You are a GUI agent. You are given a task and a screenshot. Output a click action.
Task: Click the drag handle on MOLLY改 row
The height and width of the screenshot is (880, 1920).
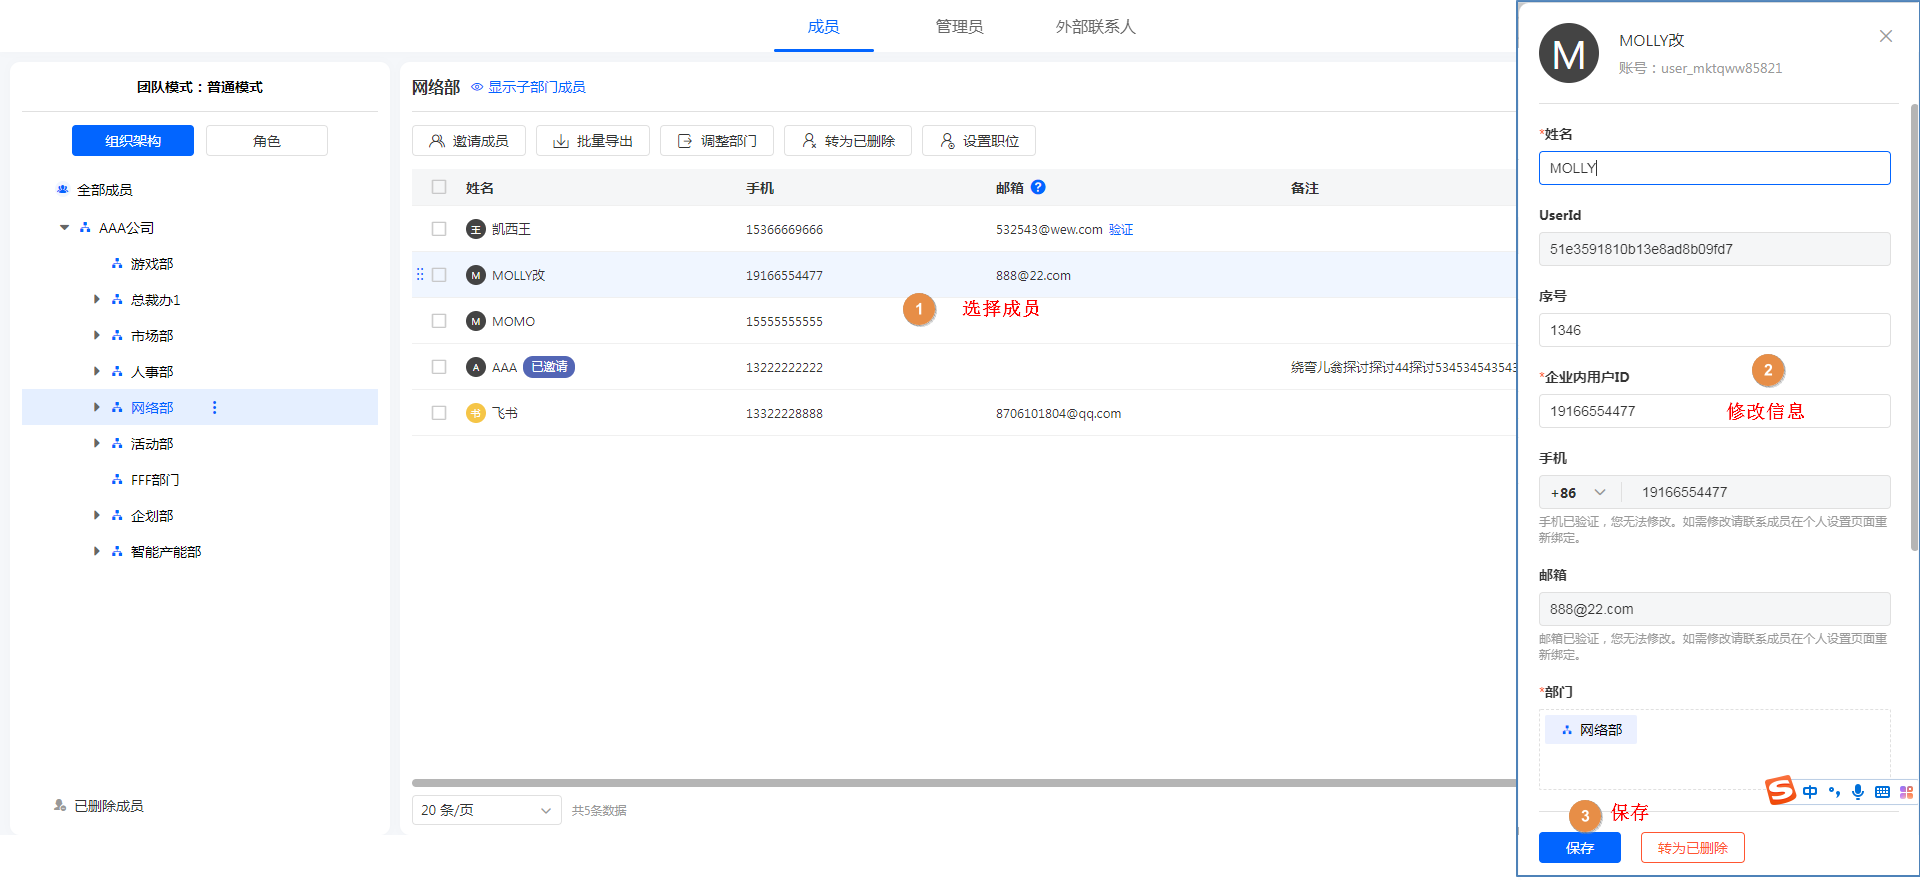point(420,275)
